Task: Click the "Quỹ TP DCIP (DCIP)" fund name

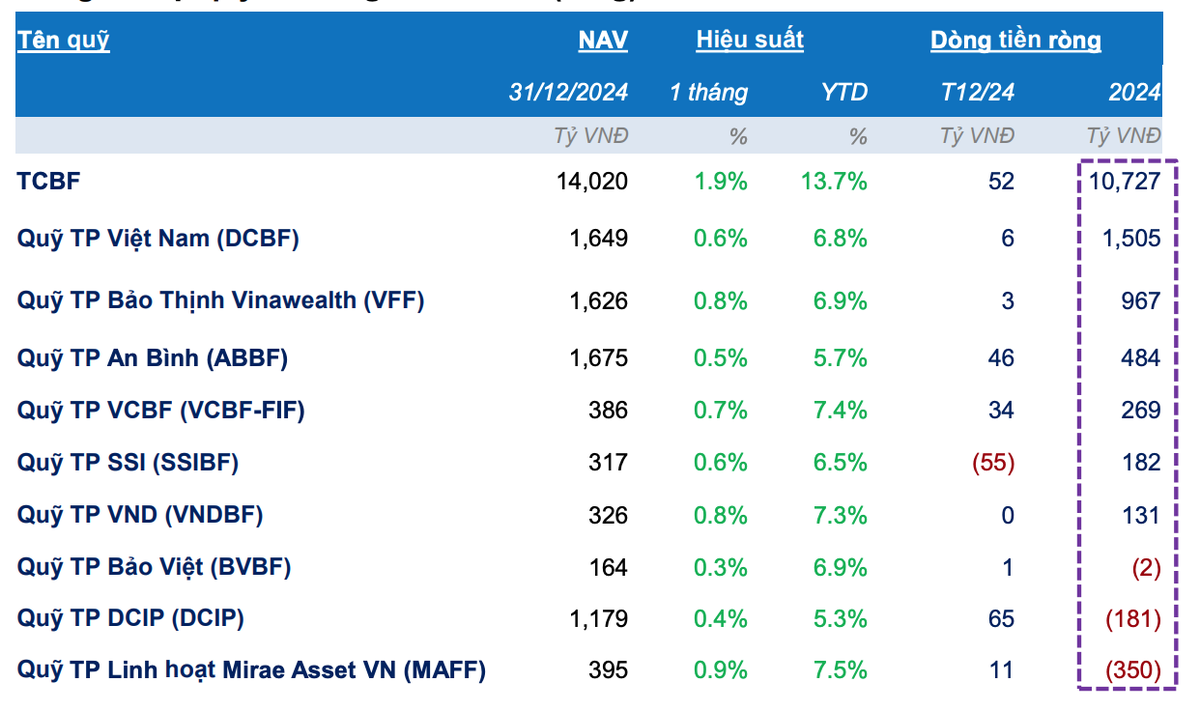Action: 130,619
